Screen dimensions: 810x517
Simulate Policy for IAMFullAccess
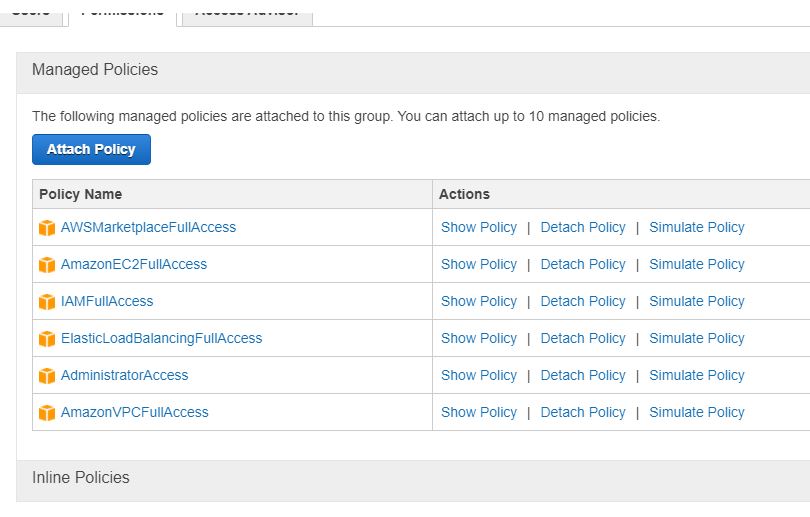click(x=696, y=301)
